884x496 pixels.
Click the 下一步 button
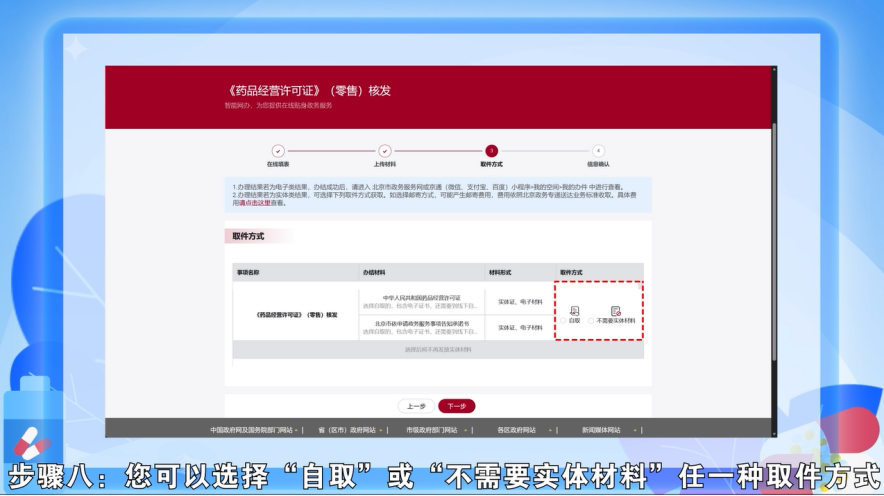click(x=457, y=406)
